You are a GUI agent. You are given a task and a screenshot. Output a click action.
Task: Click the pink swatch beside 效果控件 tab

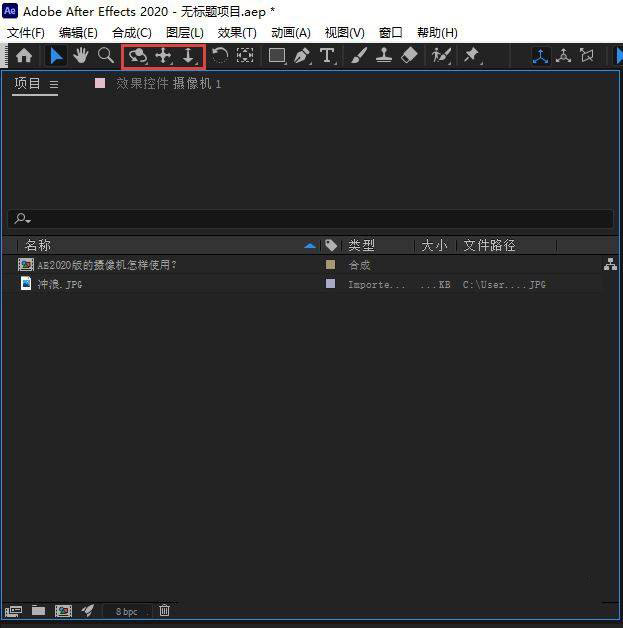pyautogui.click(x=100, y=83)
